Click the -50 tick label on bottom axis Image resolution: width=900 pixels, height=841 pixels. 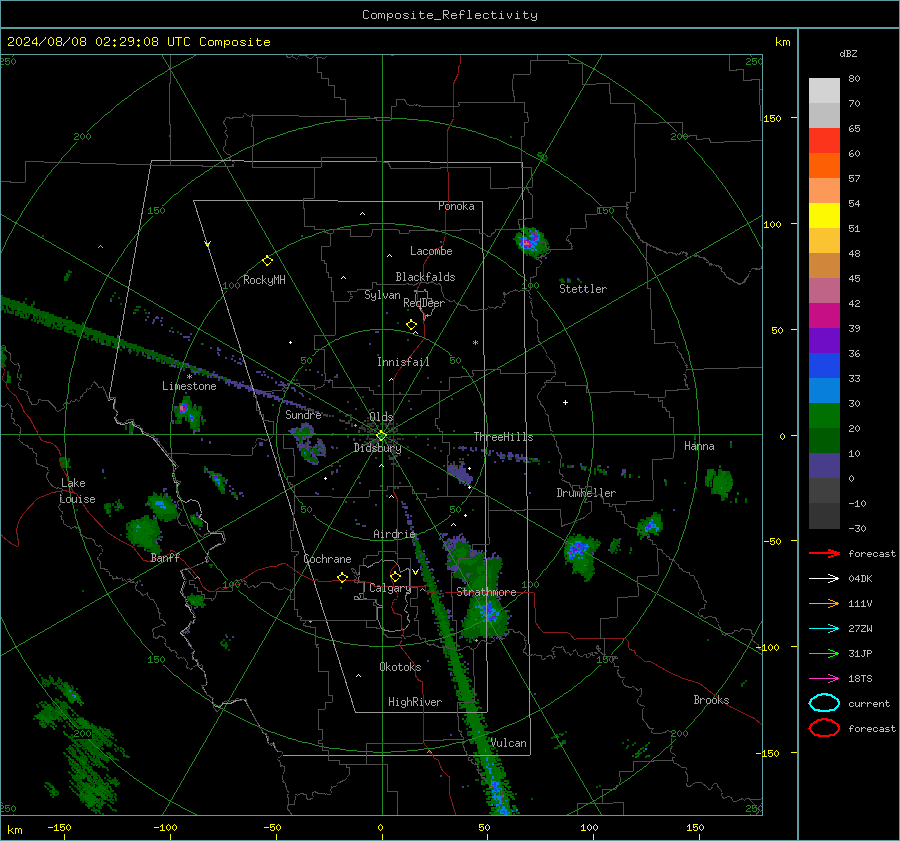tap(272, 827)
